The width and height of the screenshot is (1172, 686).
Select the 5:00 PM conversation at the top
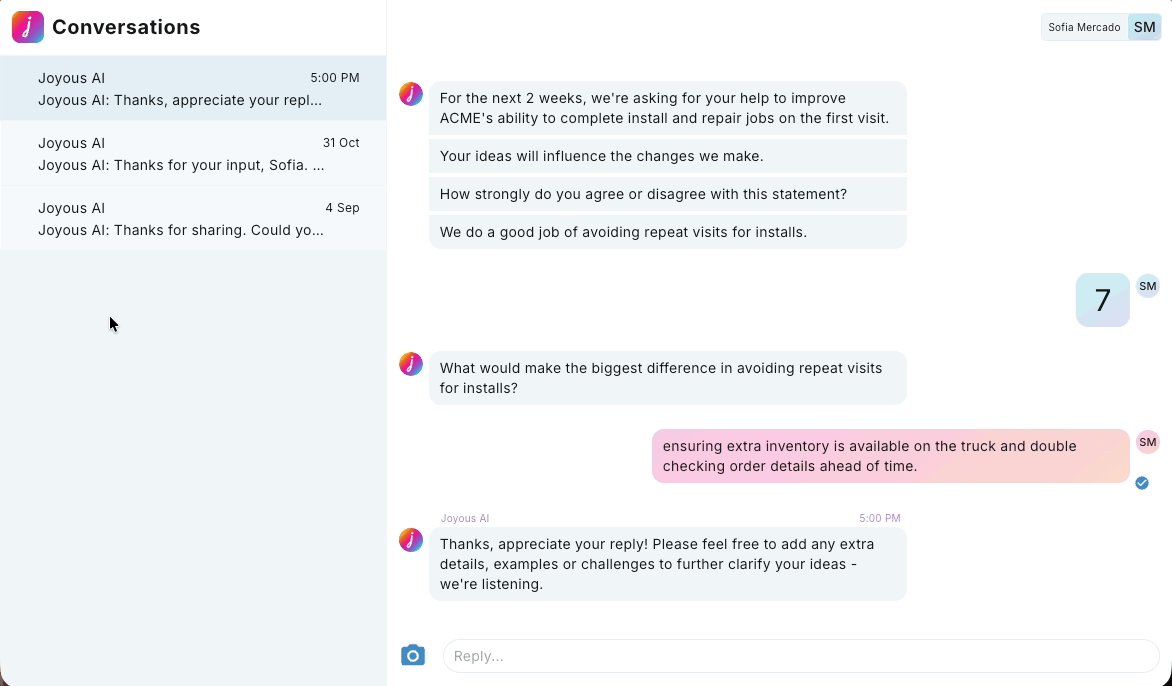click(193, 88)
